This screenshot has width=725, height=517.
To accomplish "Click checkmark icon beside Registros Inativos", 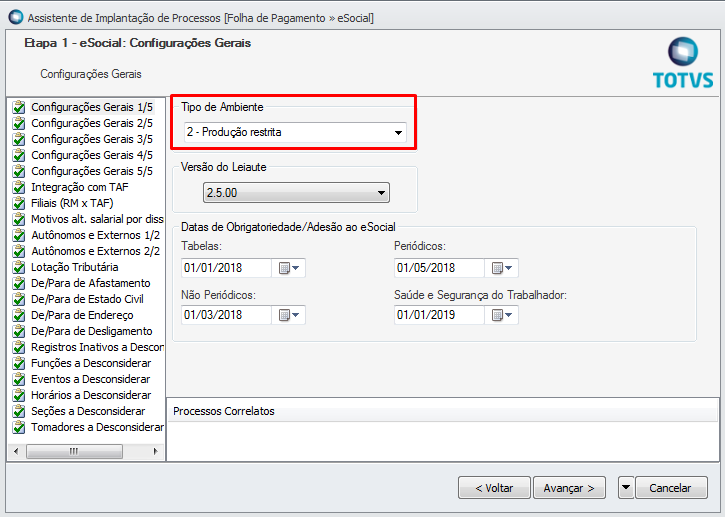I will click(x=19, y=347).
